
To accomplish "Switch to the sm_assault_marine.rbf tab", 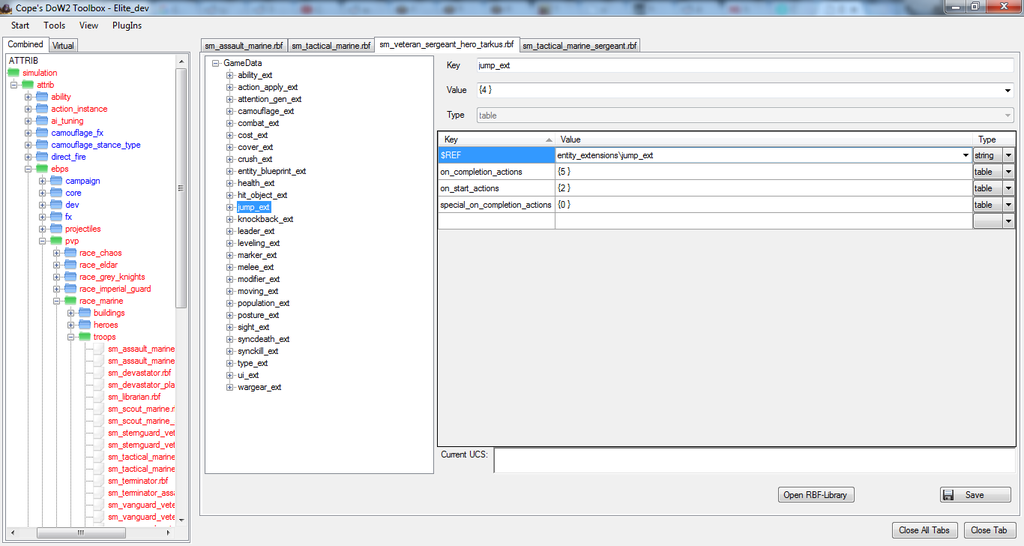I will [244, 46].
